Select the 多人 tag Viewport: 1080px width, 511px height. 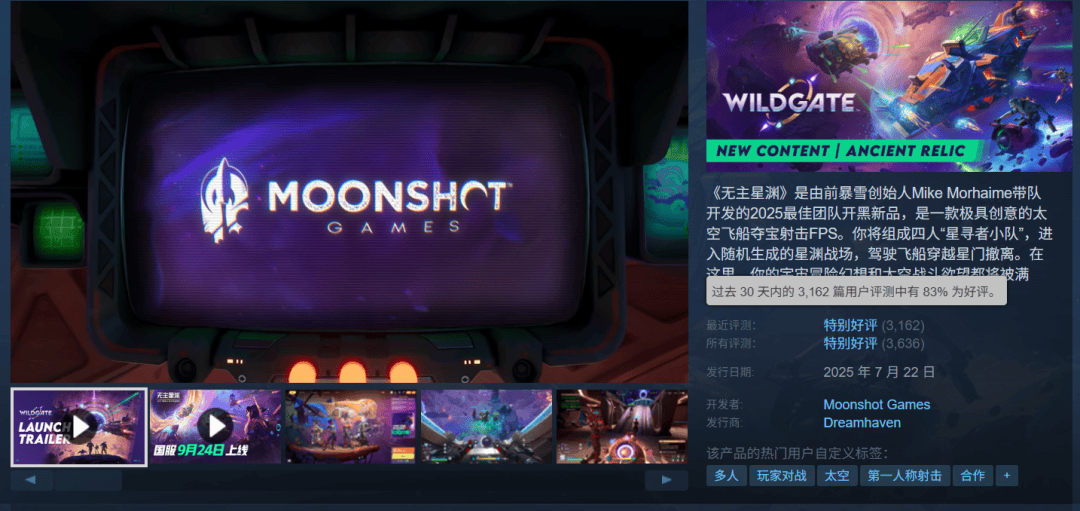[726, 475]
